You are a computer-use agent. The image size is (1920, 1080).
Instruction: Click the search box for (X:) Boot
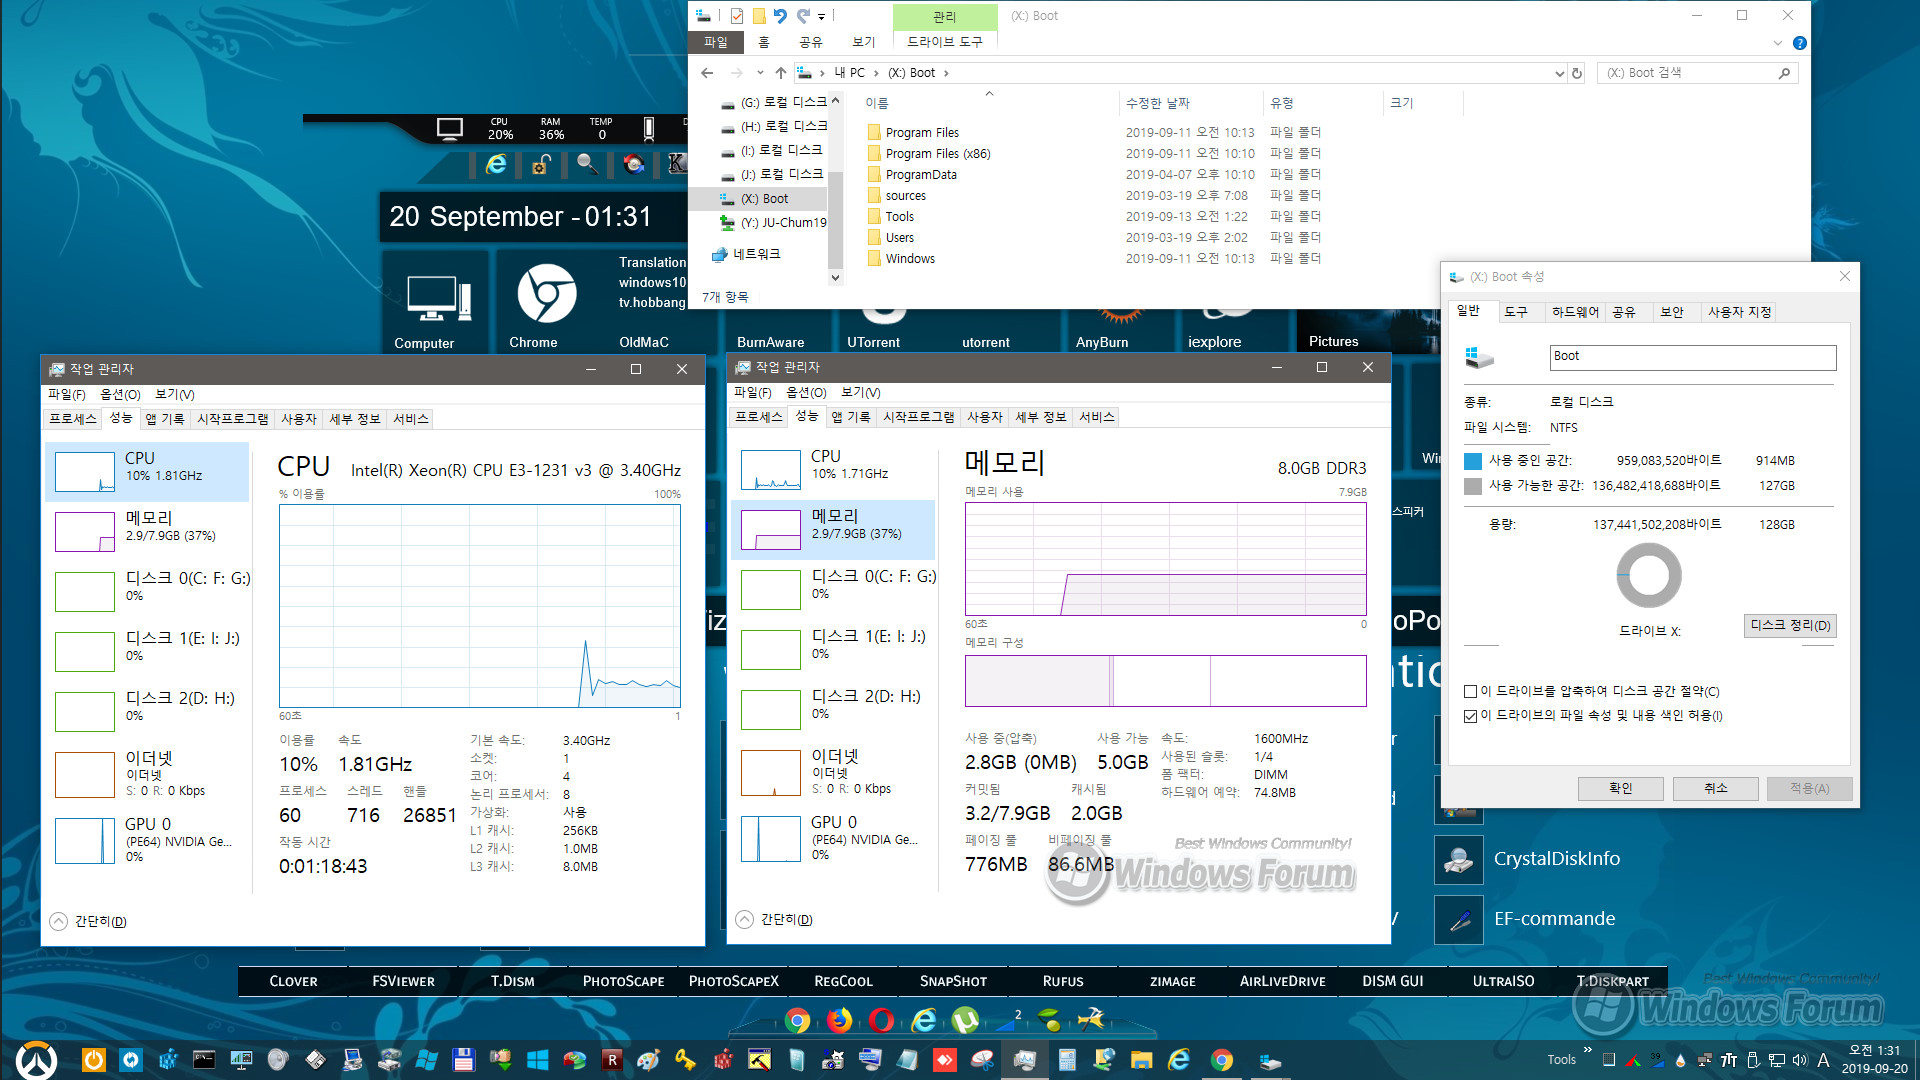pos(1696,73)
